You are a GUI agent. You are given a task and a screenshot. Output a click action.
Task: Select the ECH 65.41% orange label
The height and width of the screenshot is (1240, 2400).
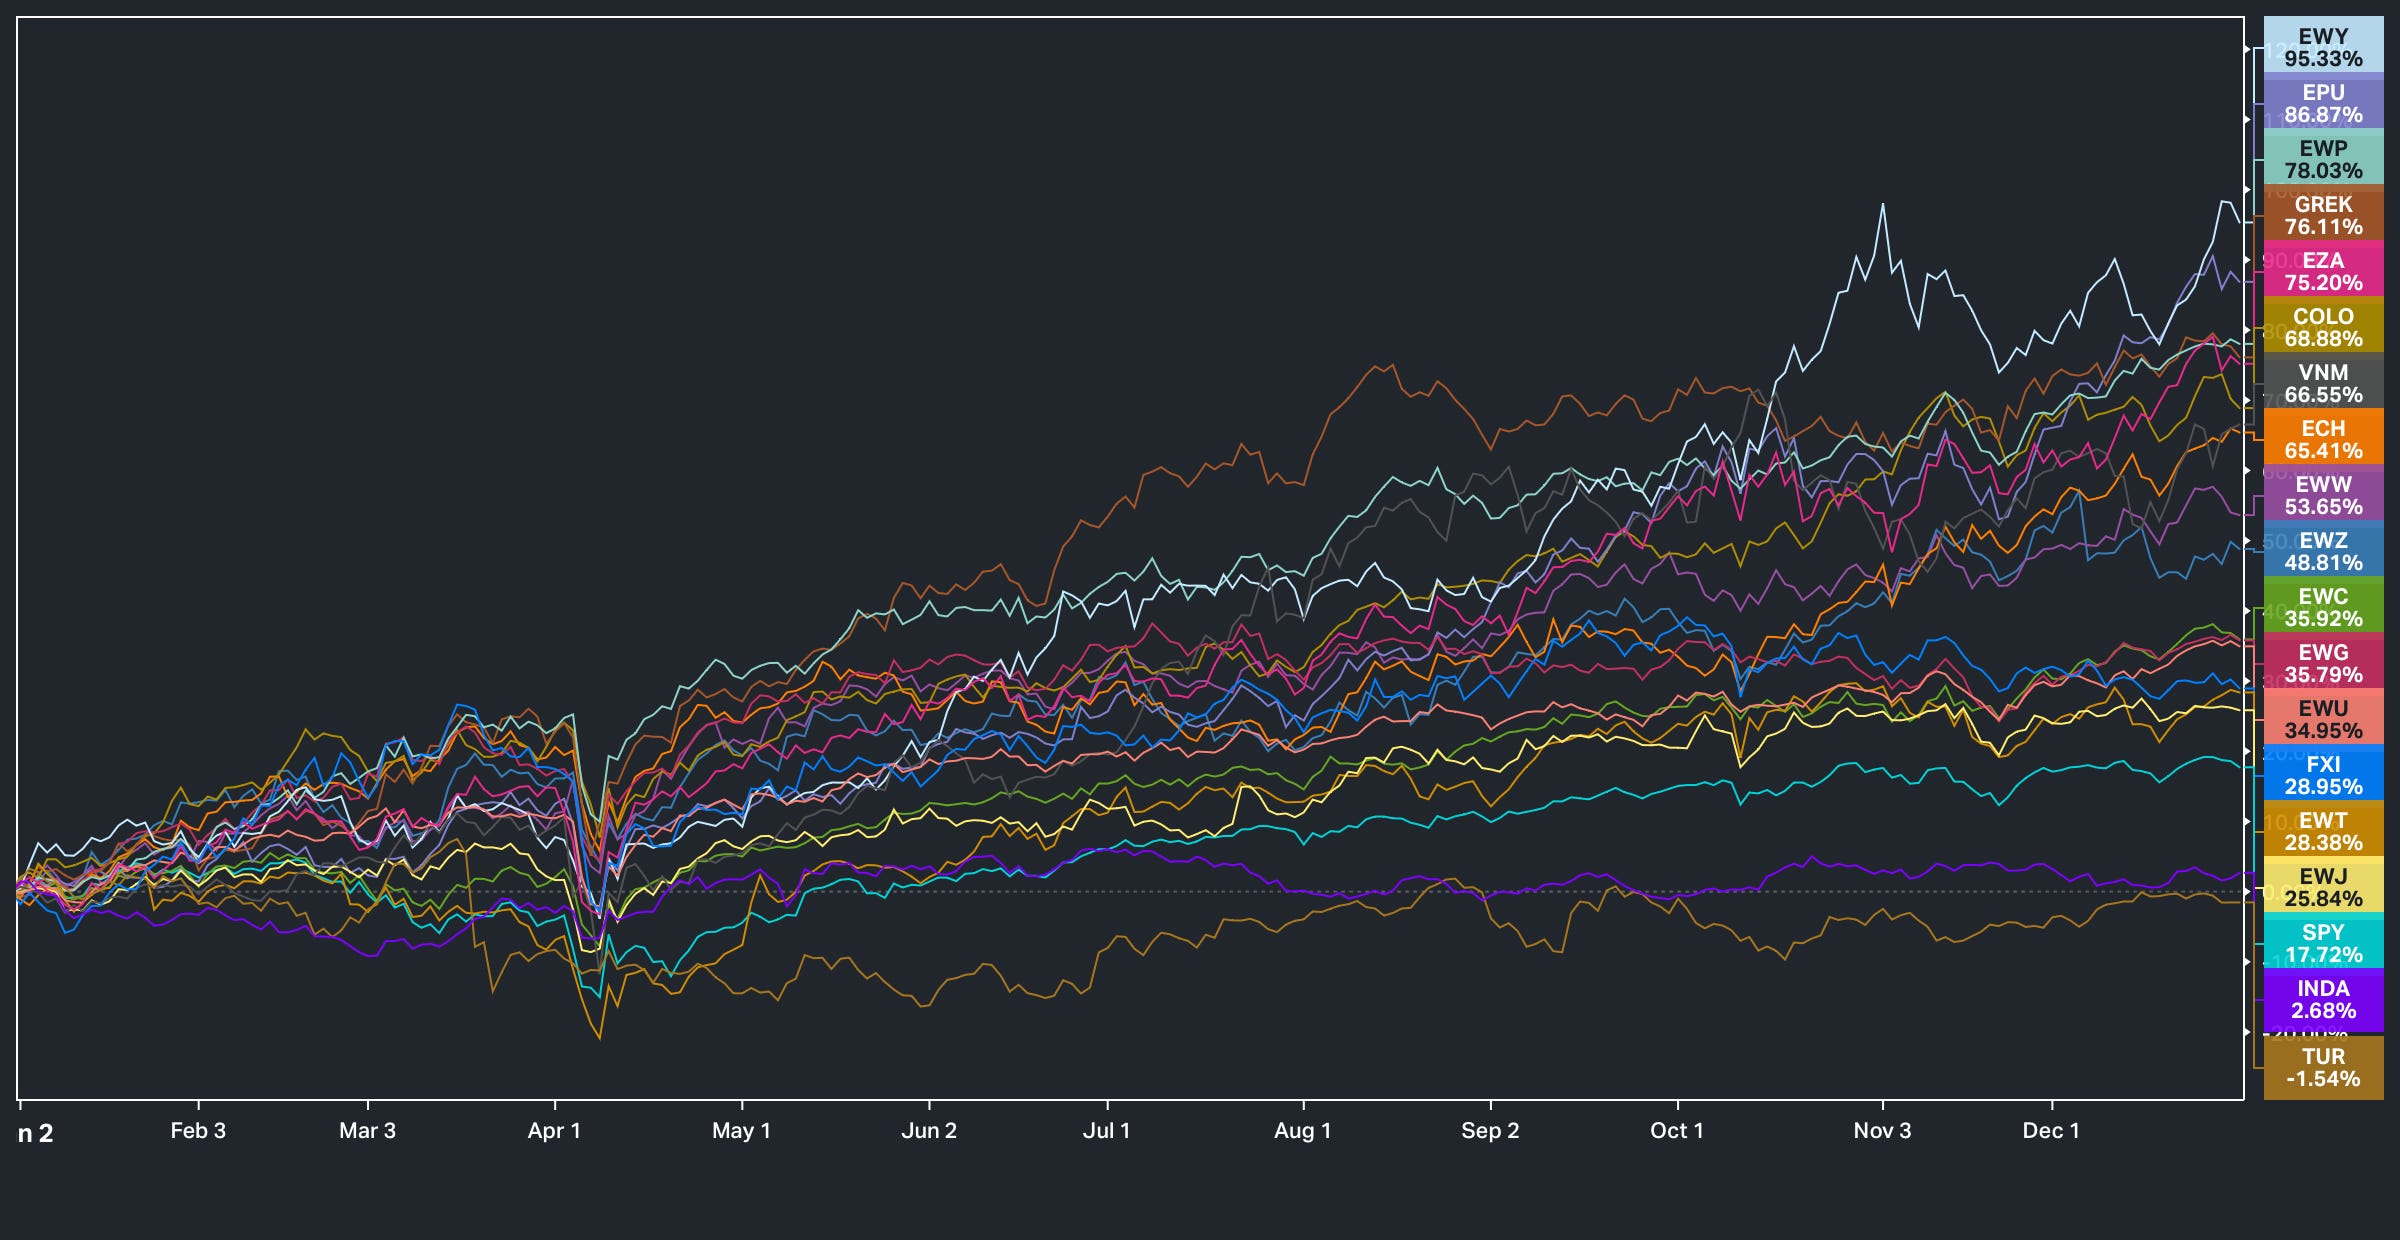2322,439
